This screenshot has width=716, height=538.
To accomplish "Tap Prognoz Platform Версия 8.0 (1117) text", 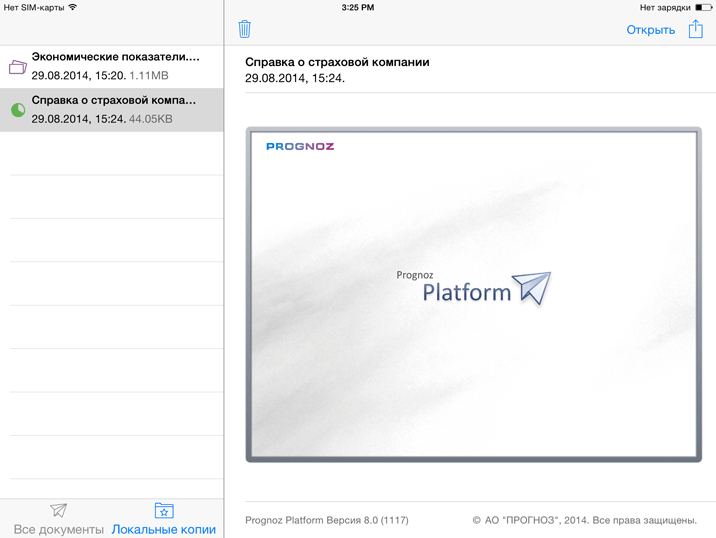I will click(x=327, y=520).
